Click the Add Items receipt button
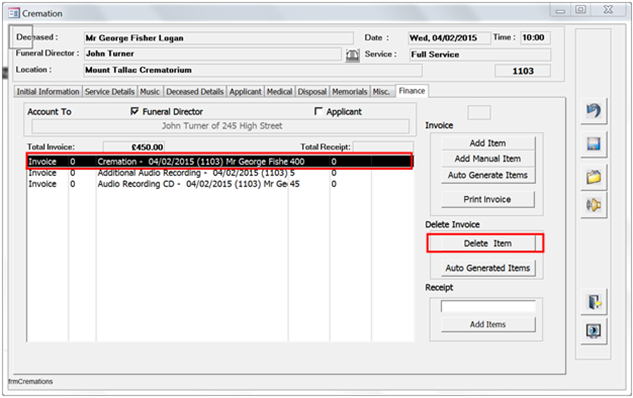 point(488,324)
